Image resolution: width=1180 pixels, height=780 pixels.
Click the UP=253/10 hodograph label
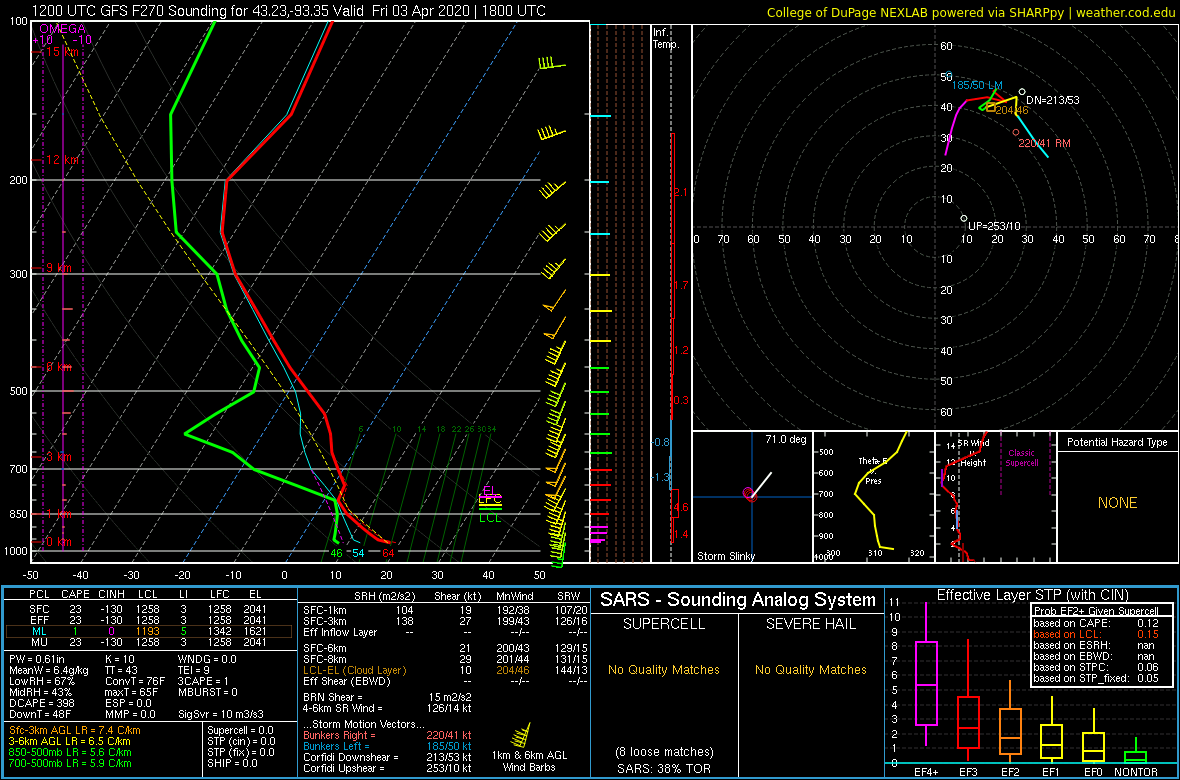point(994,226)
